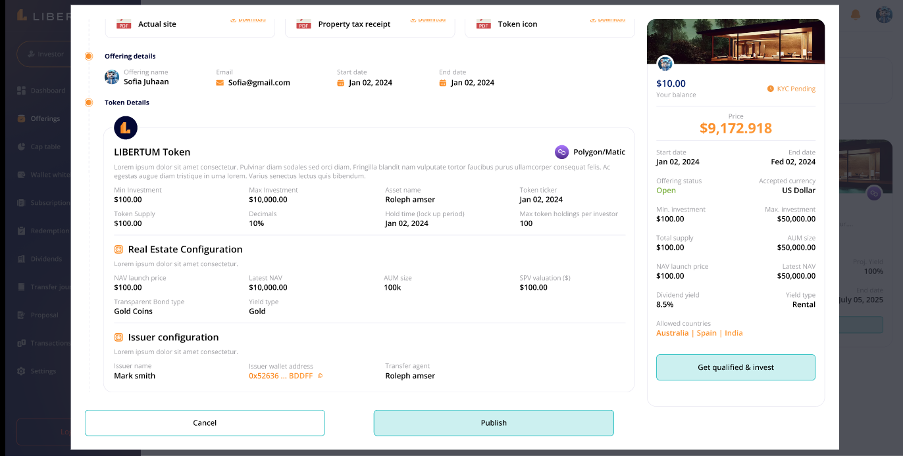
Task: Download the Property tax receipt document
Action: coord(432,19)
